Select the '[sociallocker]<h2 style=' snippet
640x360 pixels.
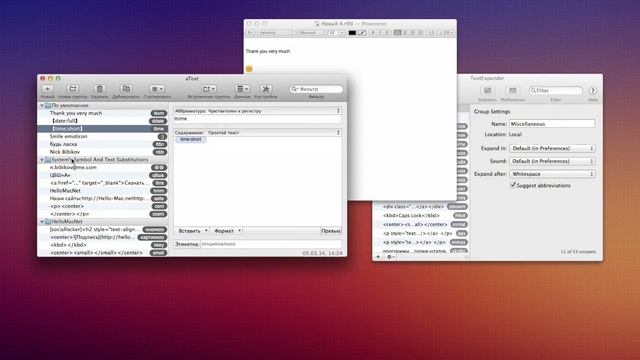click(102, 229)
